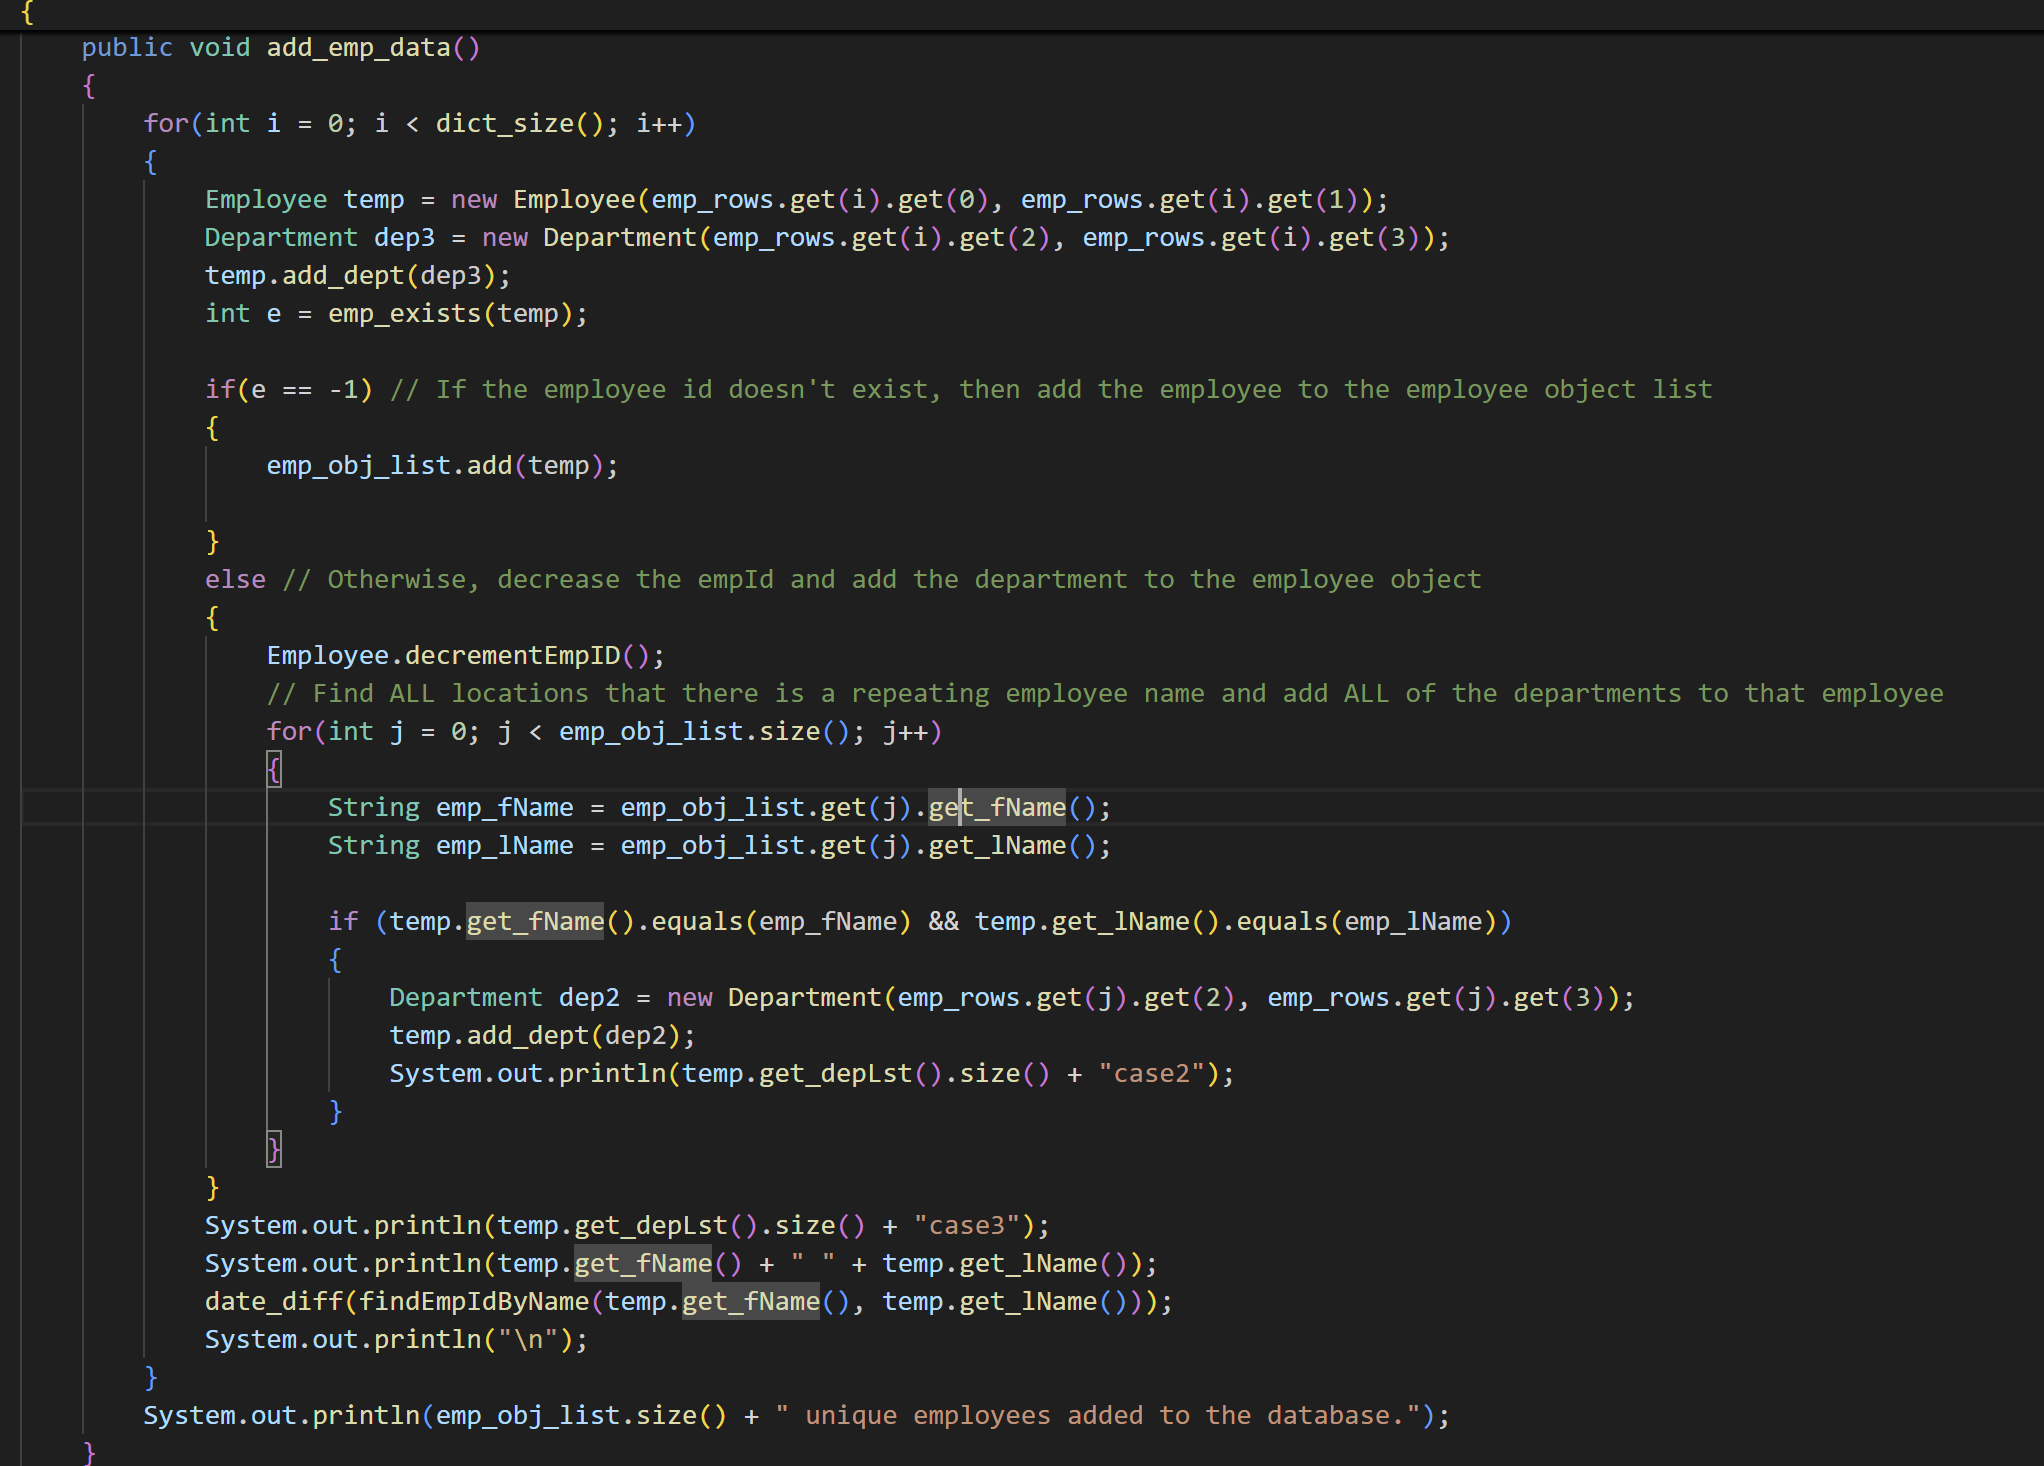
Task: Click the emp_lName variable declaration
Action: [504, 846]
